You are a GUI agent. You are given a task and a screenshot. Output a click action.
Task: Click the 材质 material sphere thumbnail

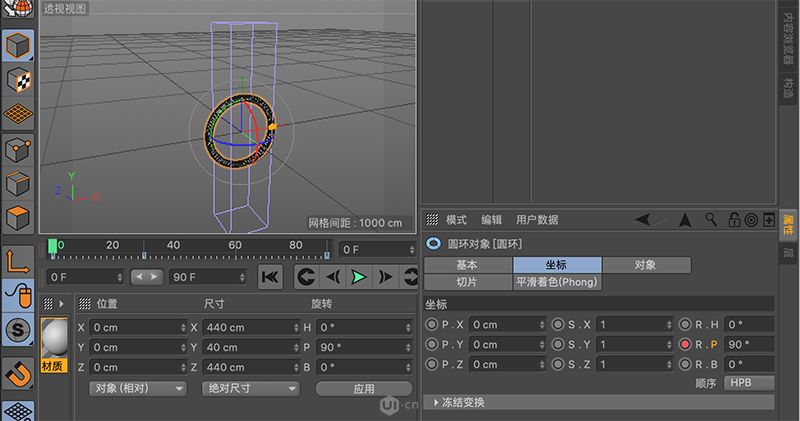click(x=53, y=341)
